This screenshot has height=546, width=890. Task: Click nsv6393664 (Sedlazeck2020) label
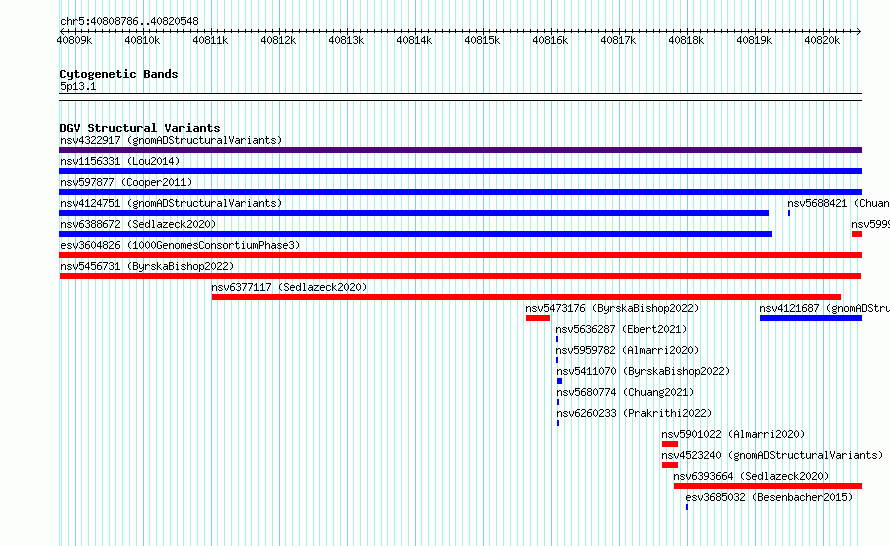(x=751, y=476)
